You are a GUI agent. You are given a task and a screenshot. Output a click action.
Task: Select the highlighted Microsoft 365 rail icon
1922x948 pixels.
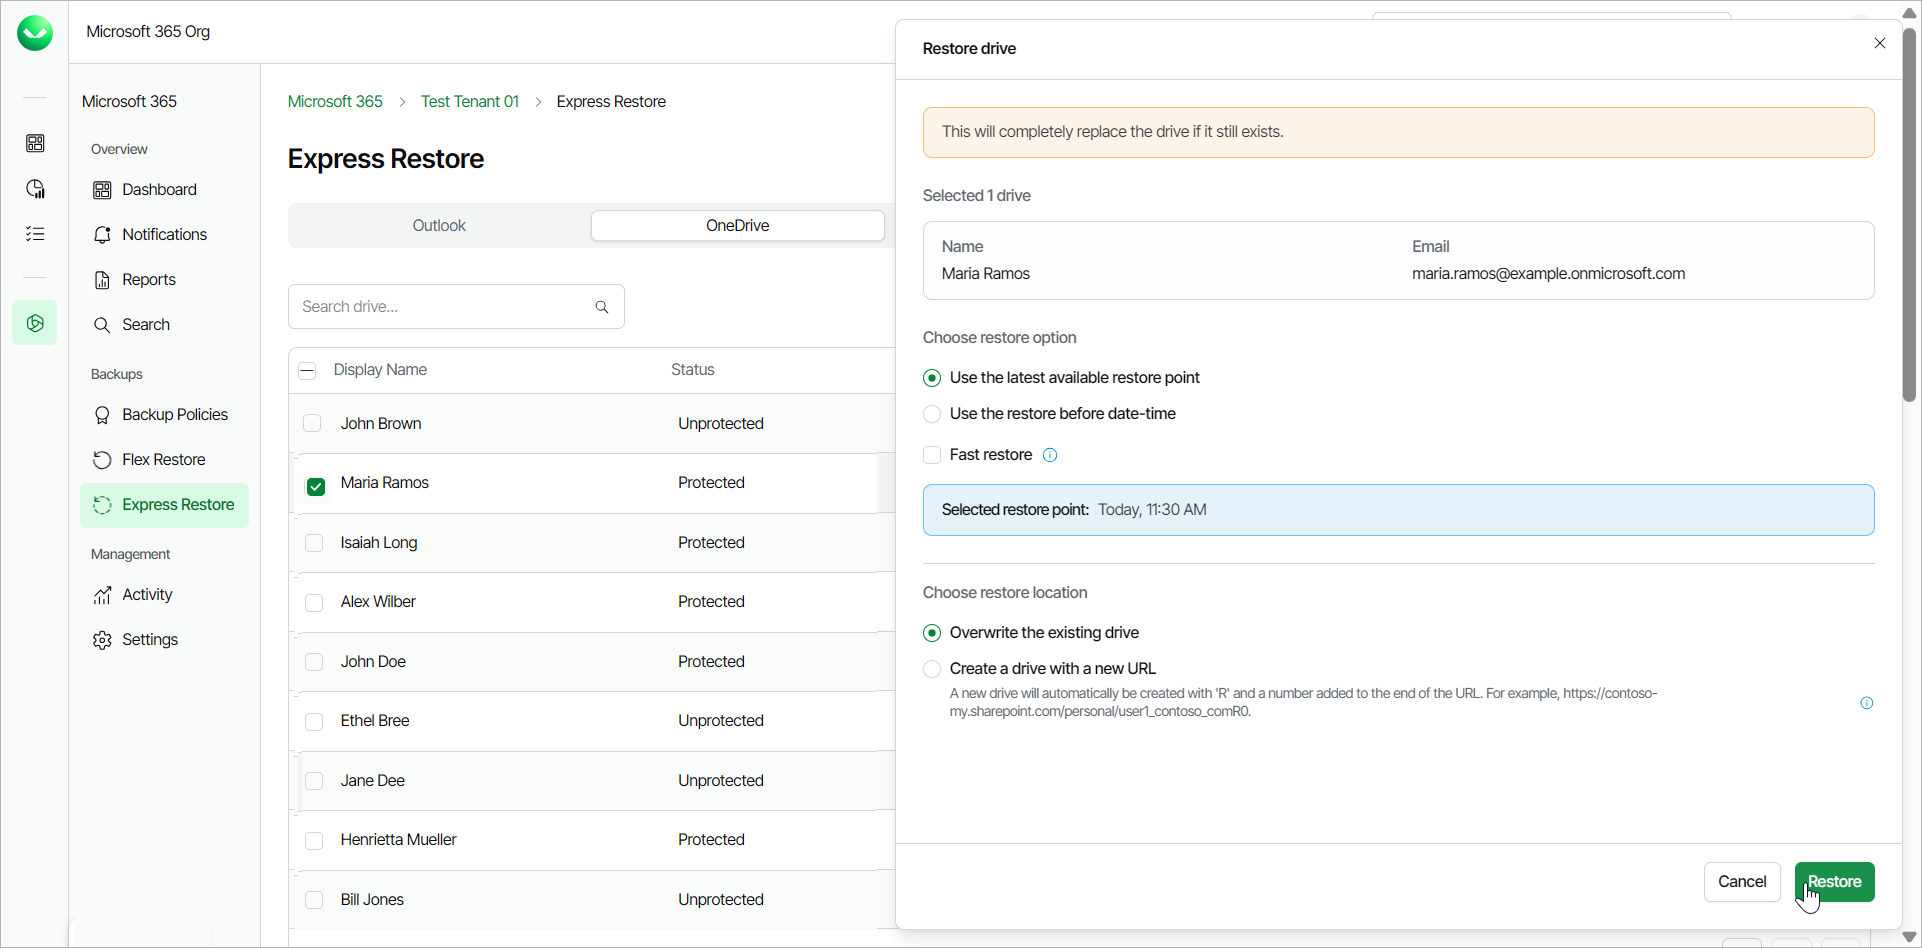[x=35, y=323]
